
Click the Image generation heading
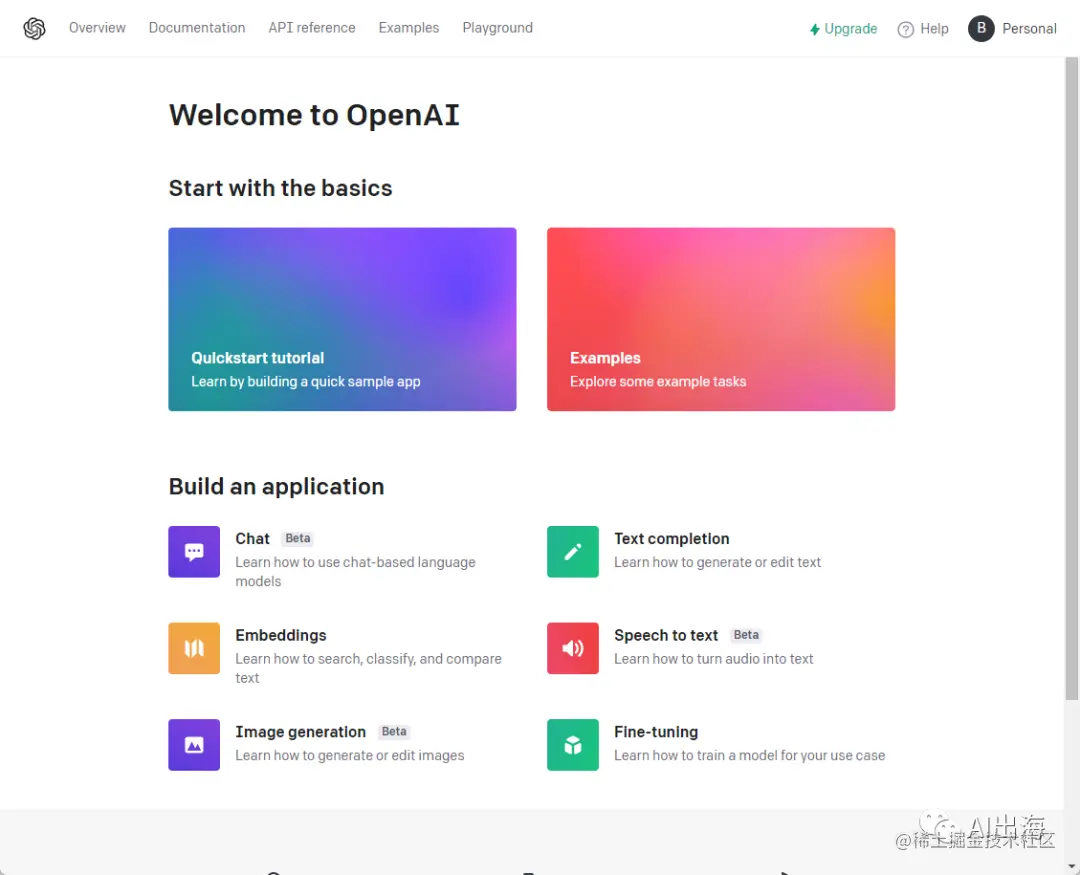click(300, 732)
